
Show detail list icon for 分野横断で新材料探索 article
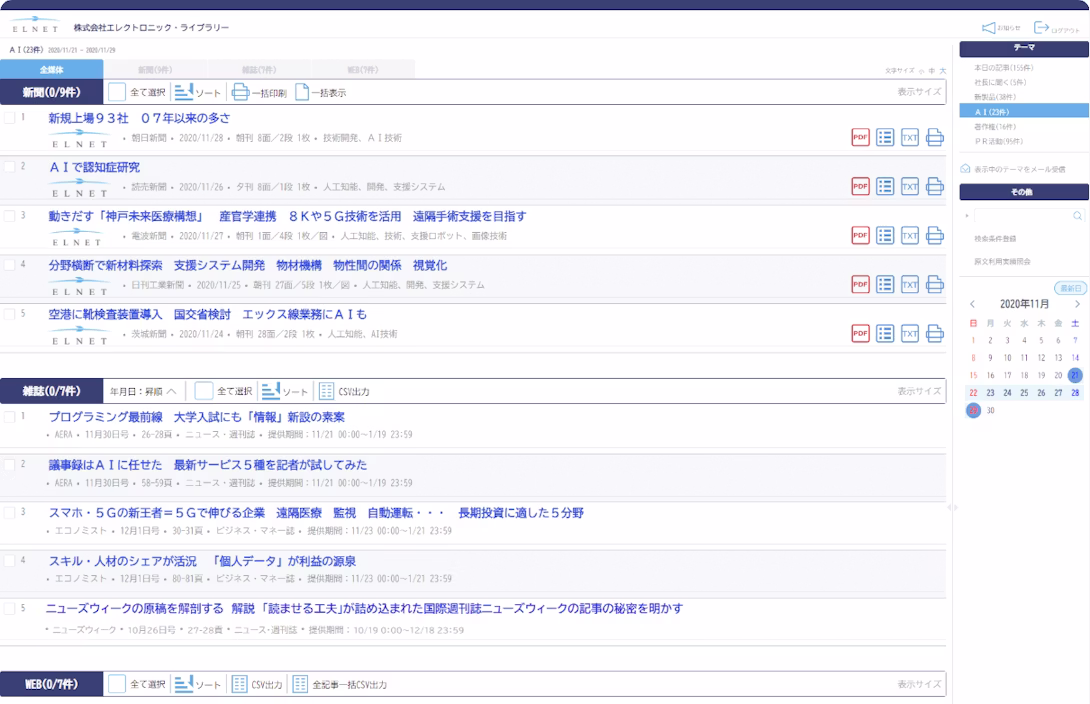coord(884,285)
